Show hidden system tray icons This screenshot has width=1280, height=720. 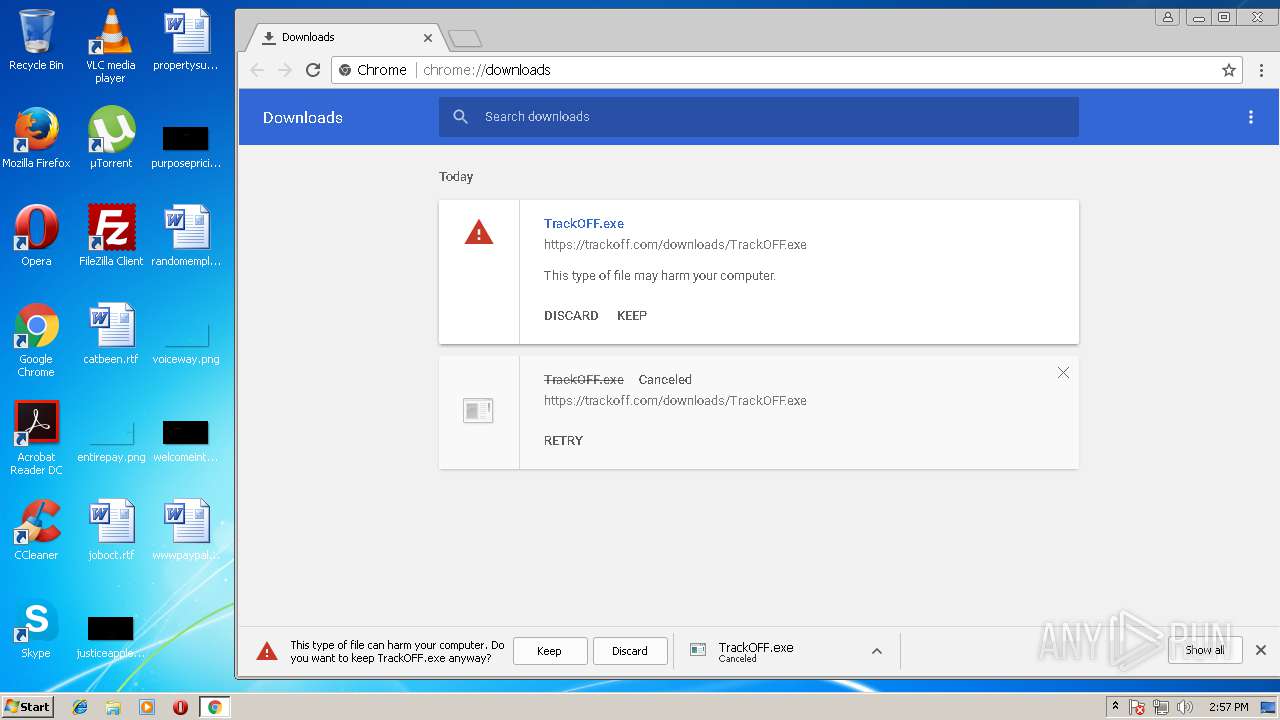1115,707
